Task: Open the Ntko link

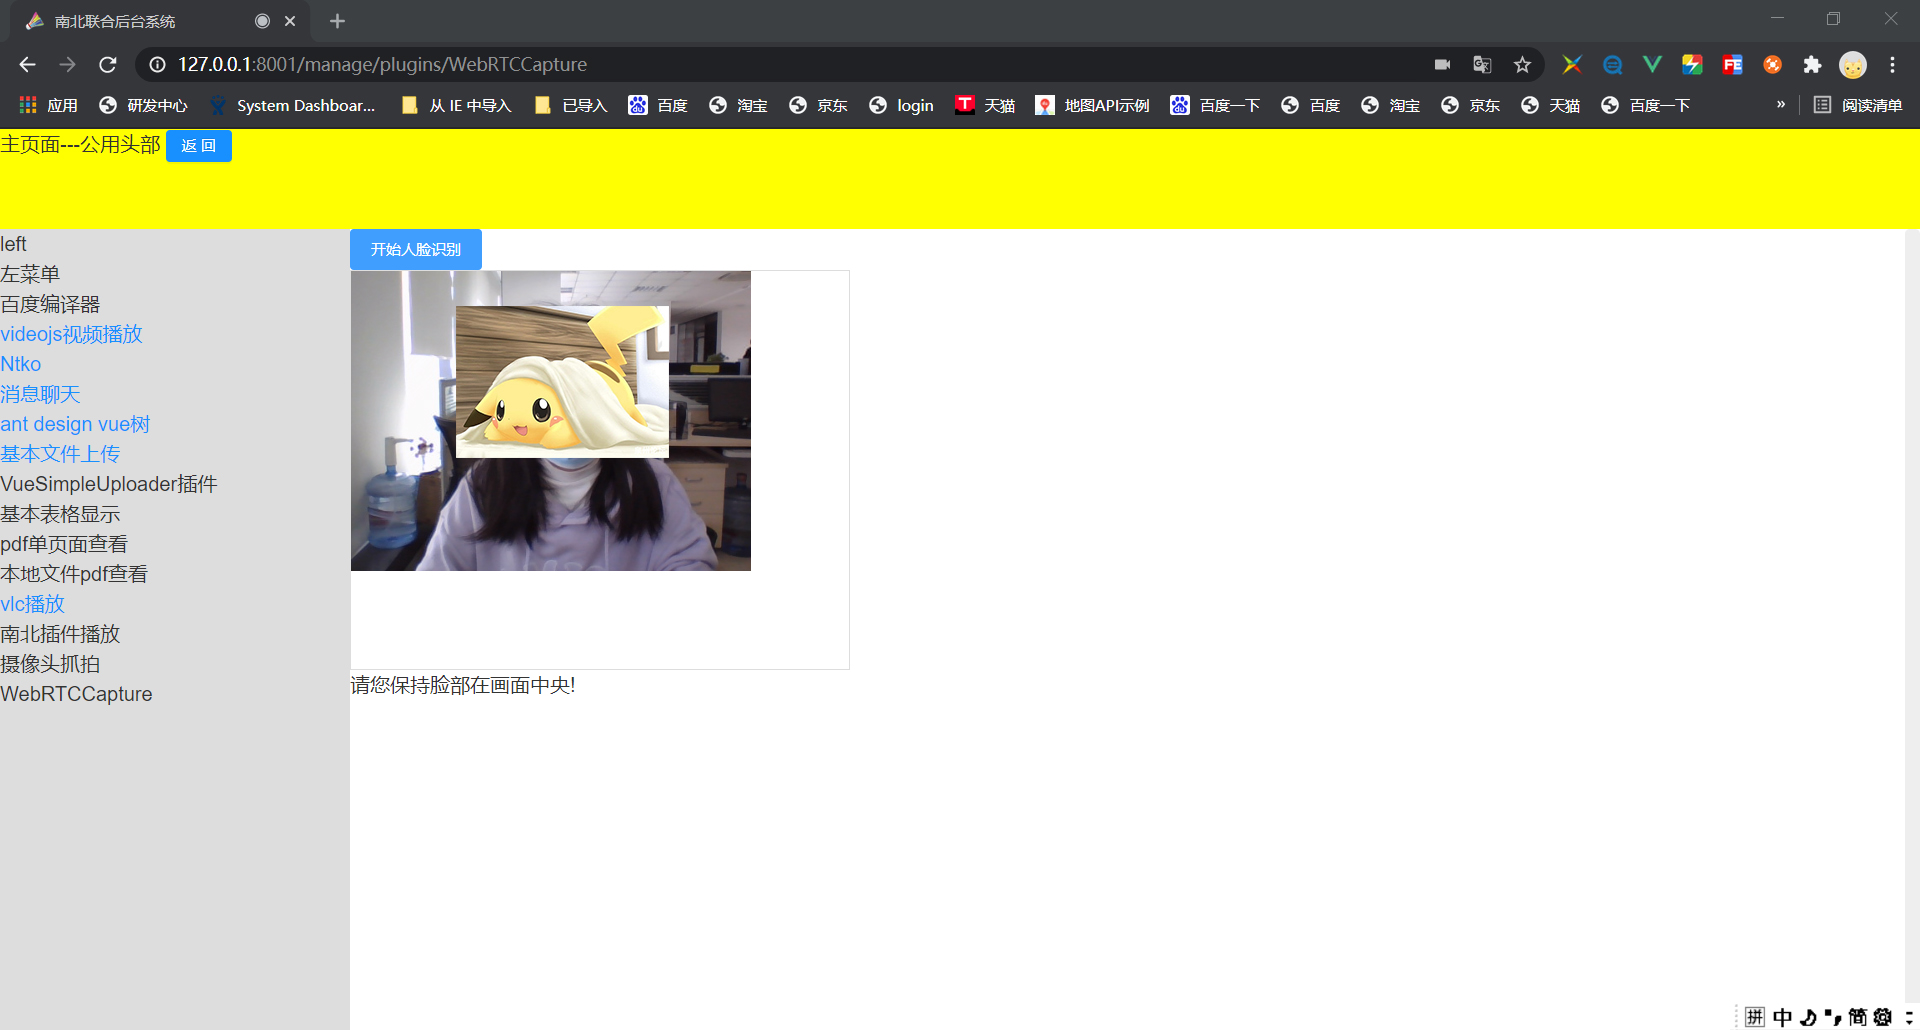Action: (x=20, y=364)
